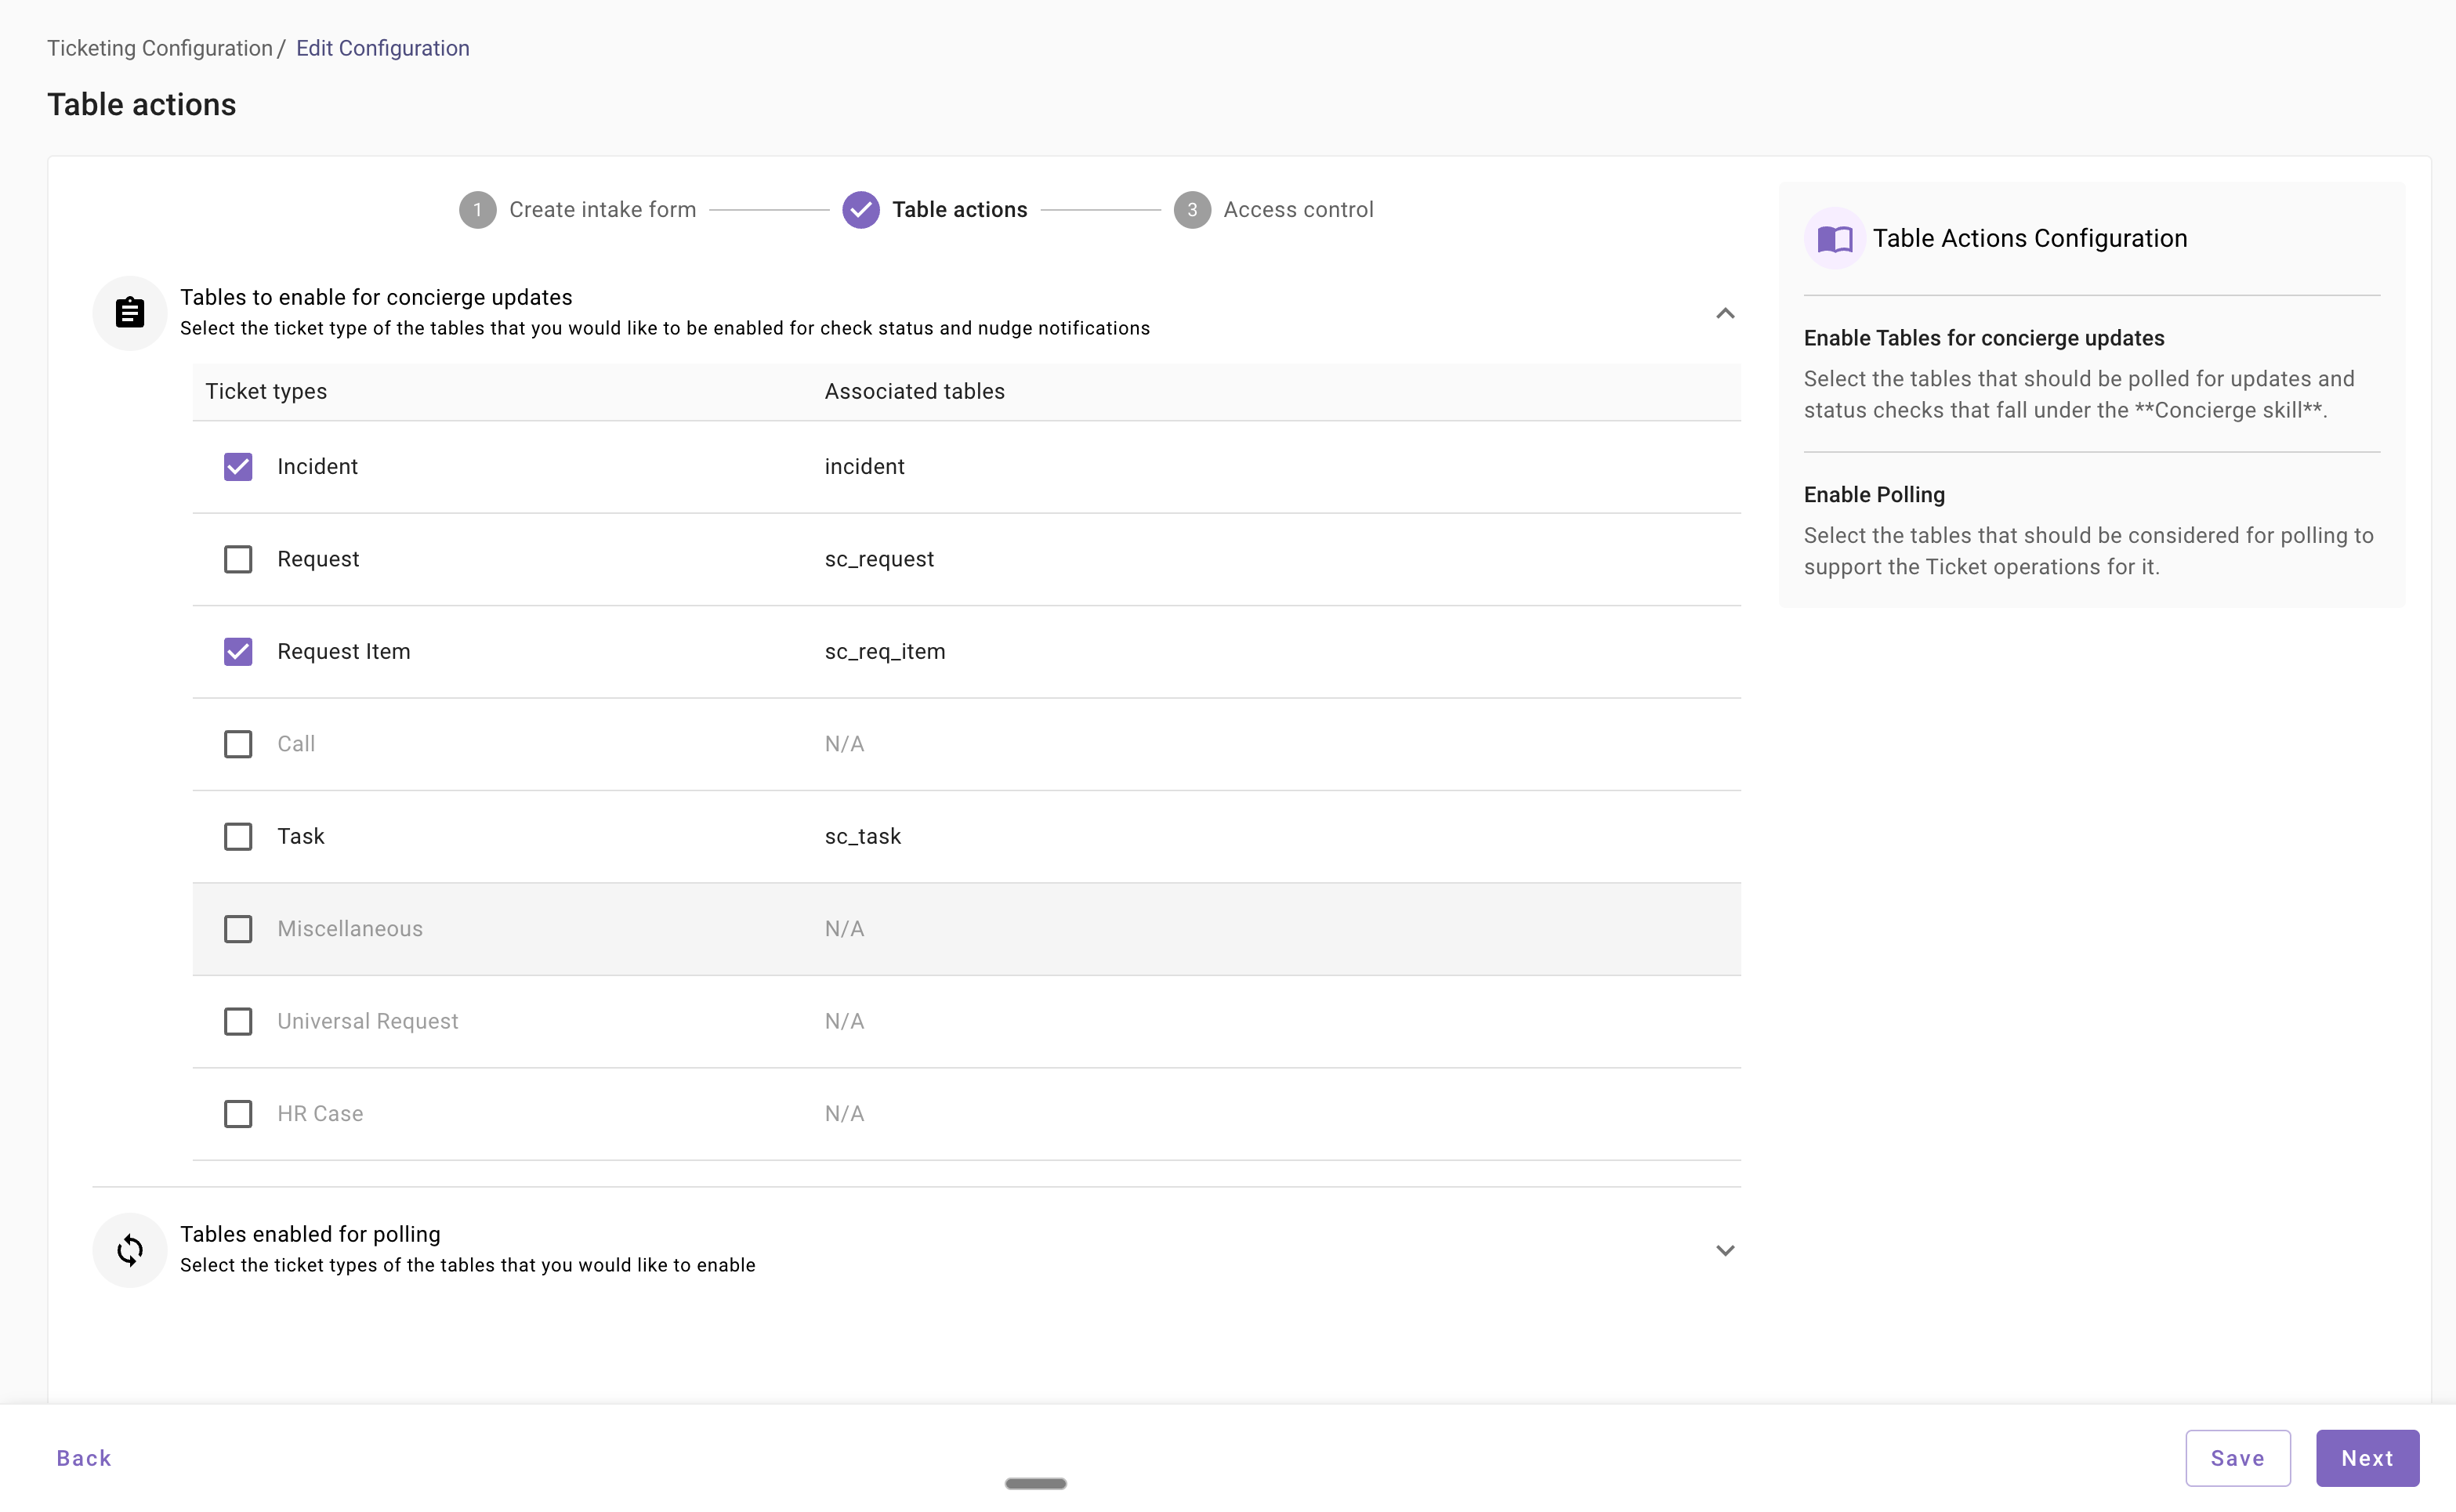Check the Task ticket type checkbox
The height and width of the screenshot is (1512, 2456).
coord(238,837)
